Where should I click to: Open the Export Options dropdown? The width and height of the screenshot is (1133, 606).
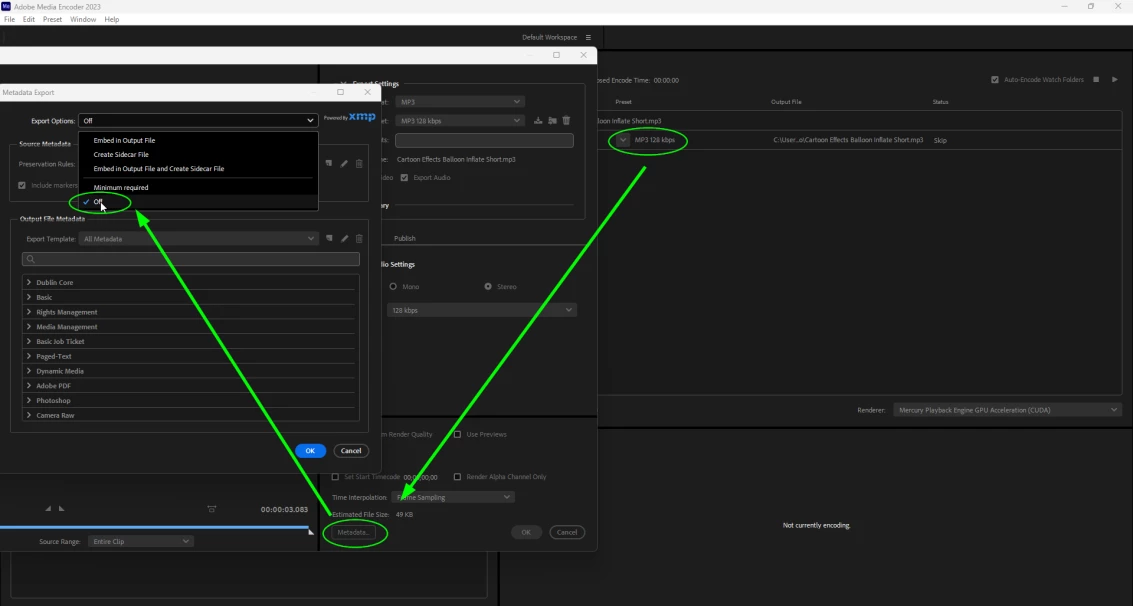click(x=198, y=121)
